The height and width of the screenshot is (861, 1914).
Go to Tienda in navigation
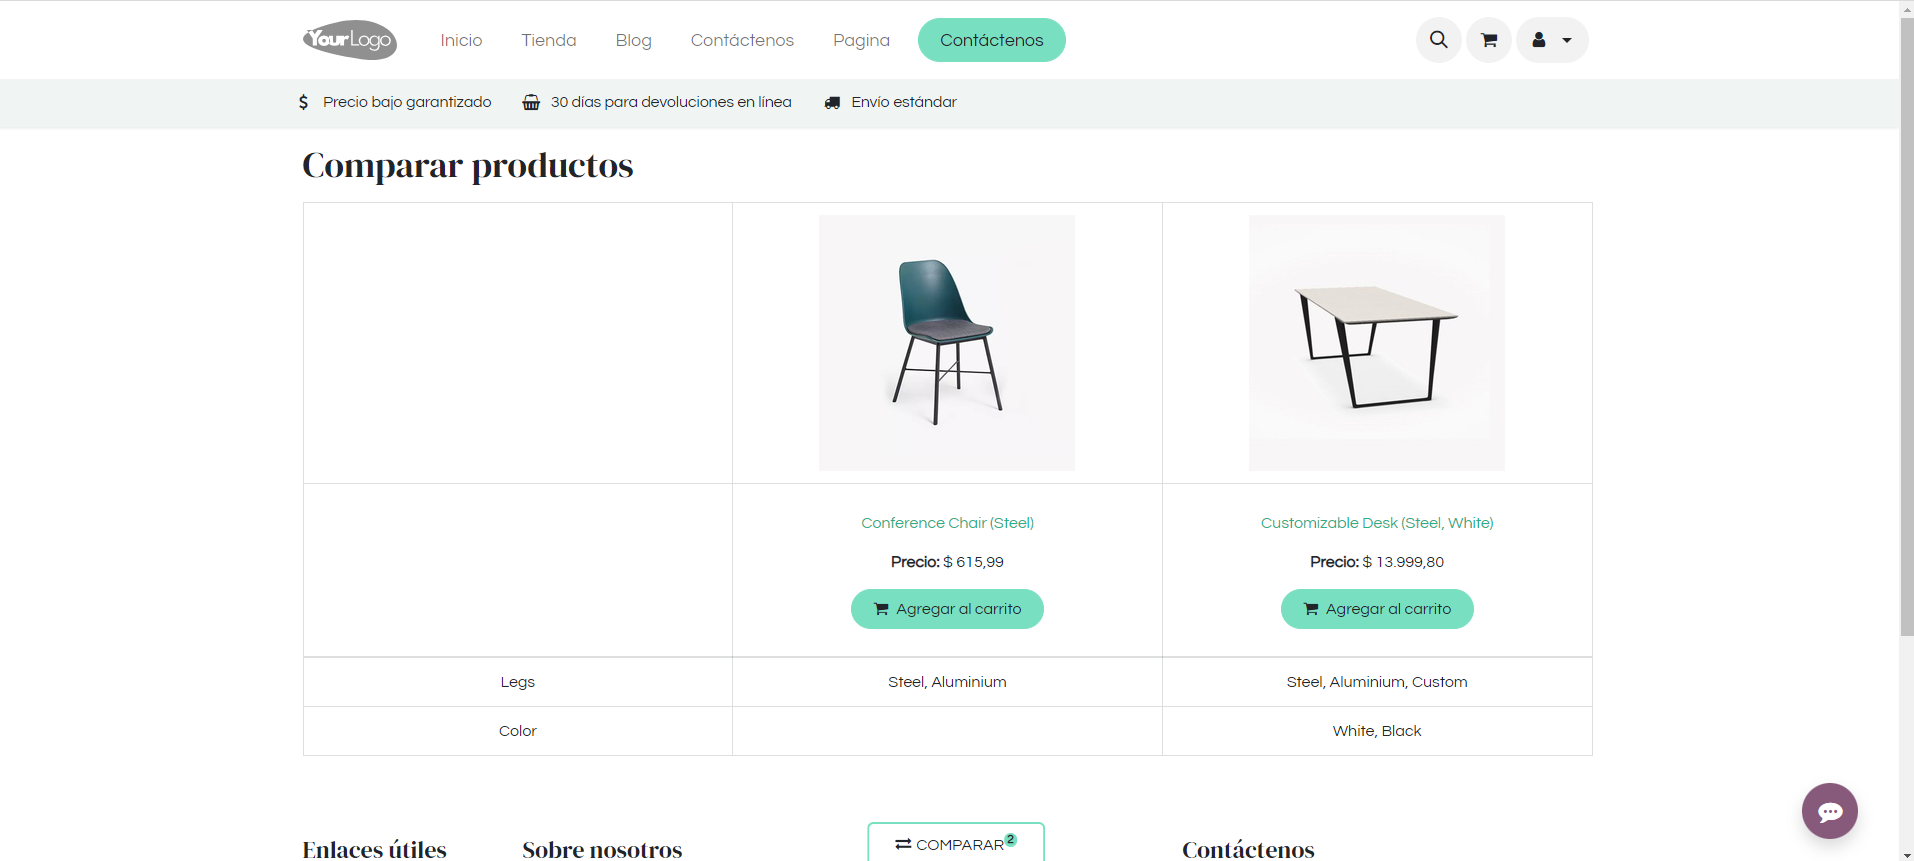(548, 40)
